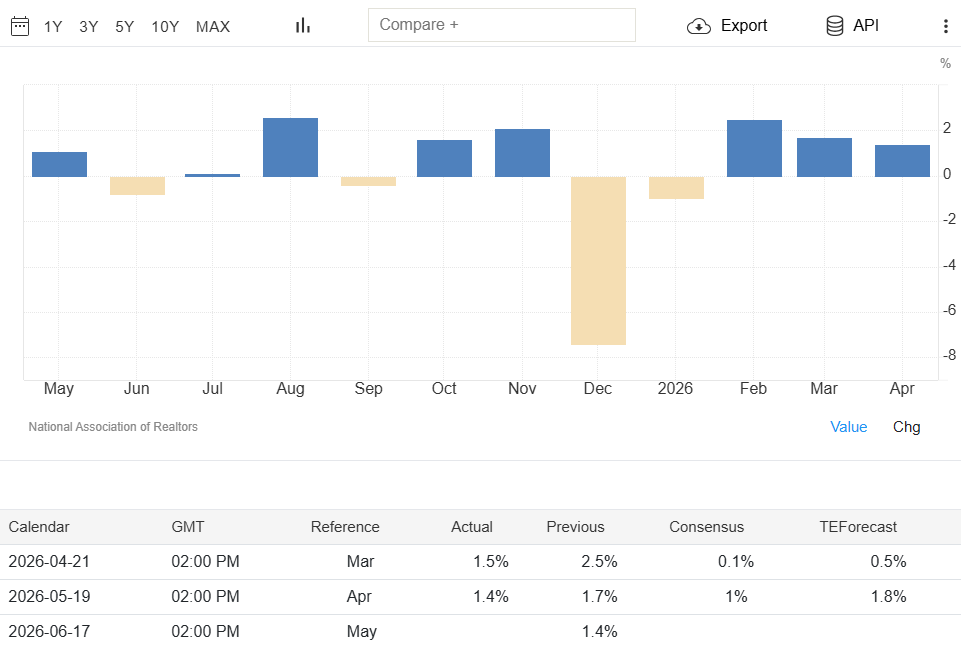This screenshot has height=645, width=961.
Task: Click the 0.5% TEForecast value
Action: click(889, 562)
